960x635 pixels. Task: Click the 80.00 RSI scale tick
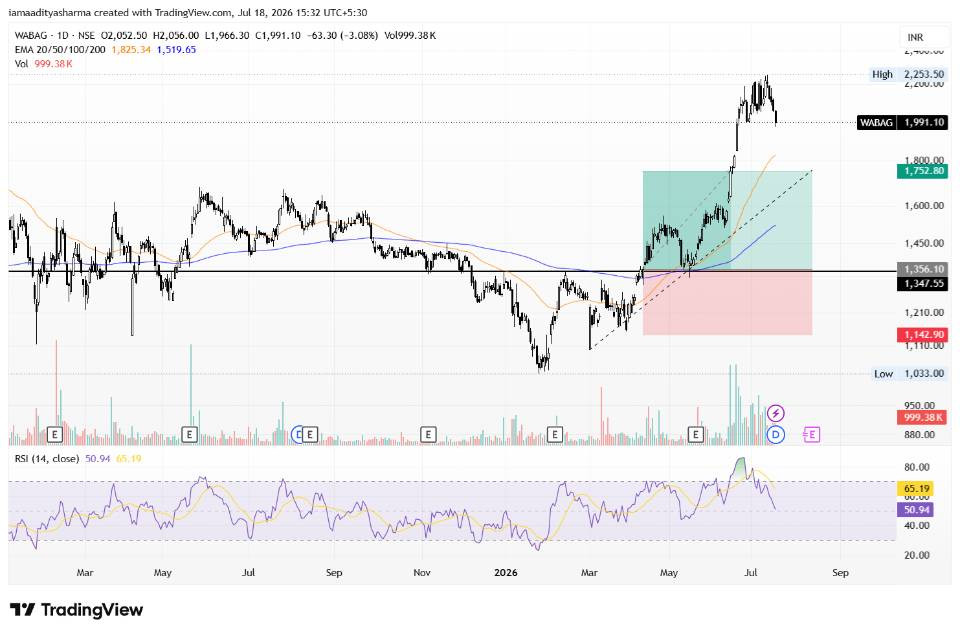coord(917,467)
